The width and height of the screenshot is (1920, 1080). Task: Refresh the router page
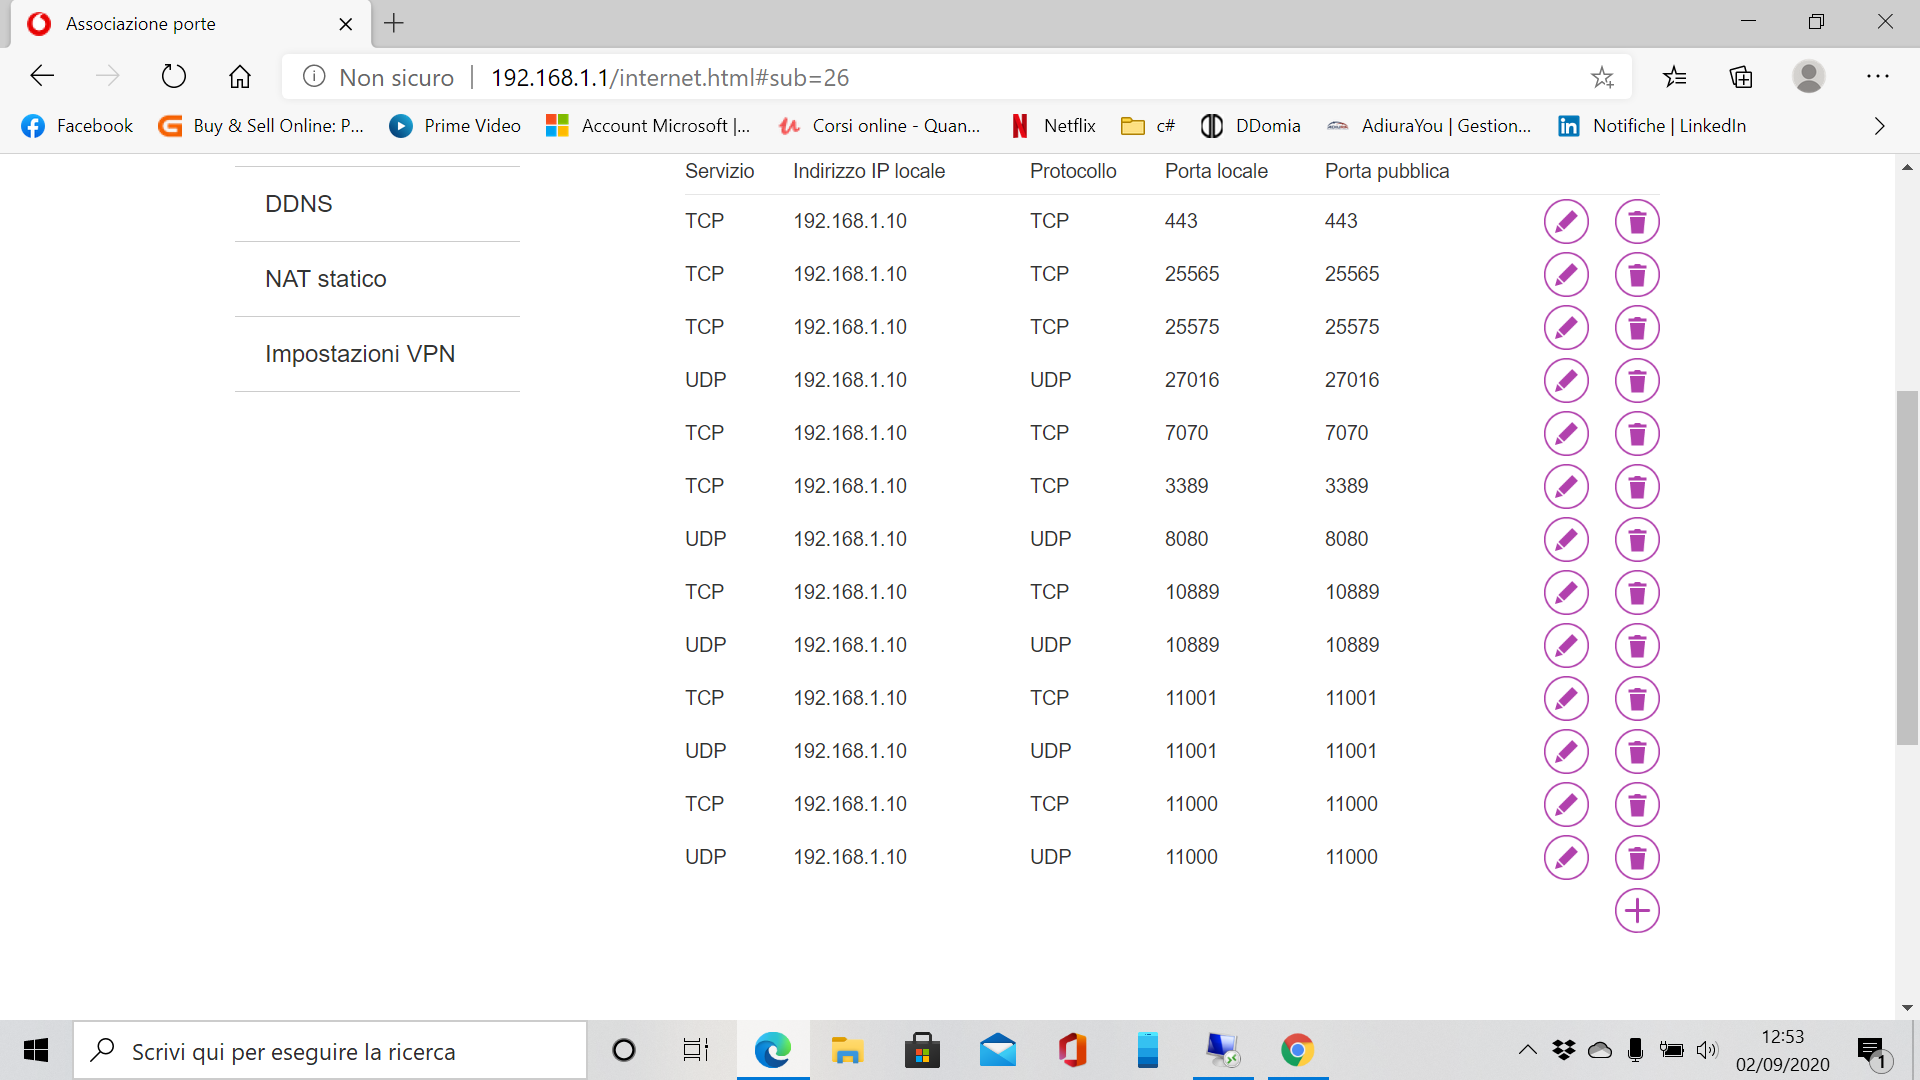[x=174, y=77]
